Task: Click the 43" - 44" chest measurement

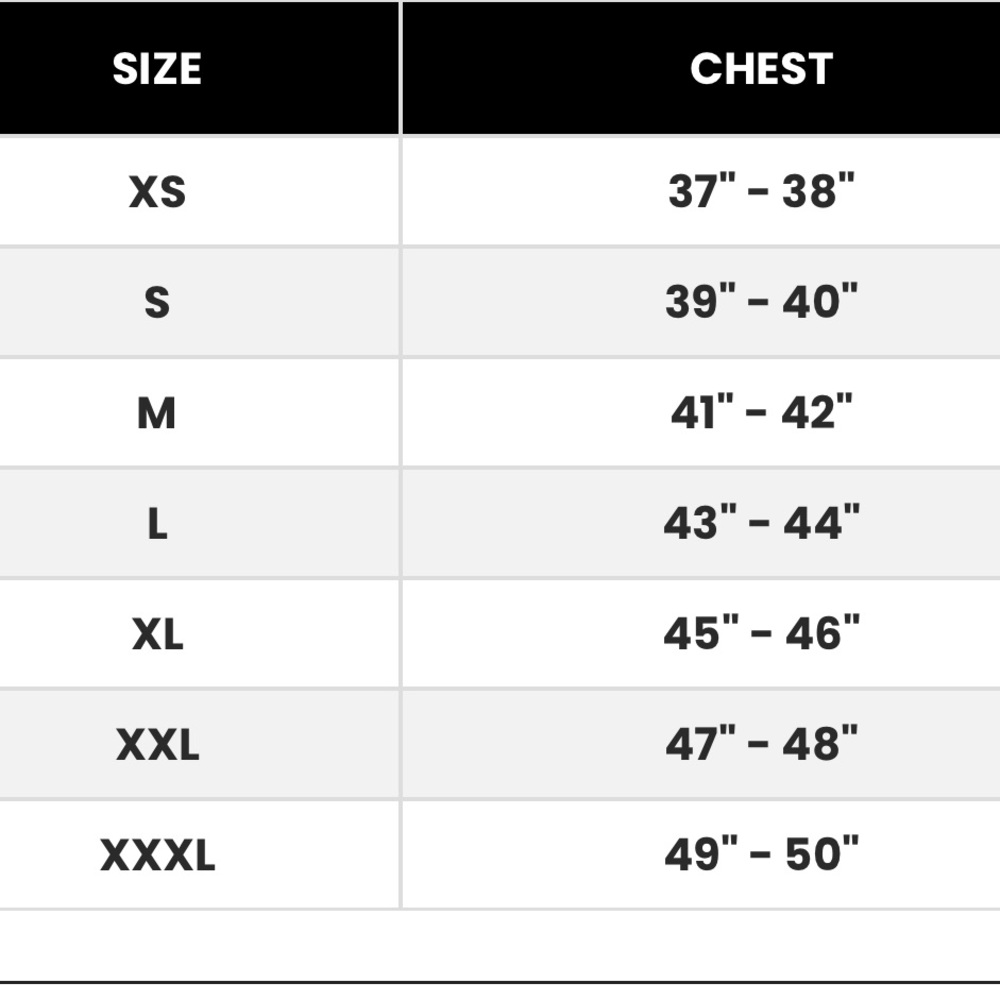Action: 761,522
